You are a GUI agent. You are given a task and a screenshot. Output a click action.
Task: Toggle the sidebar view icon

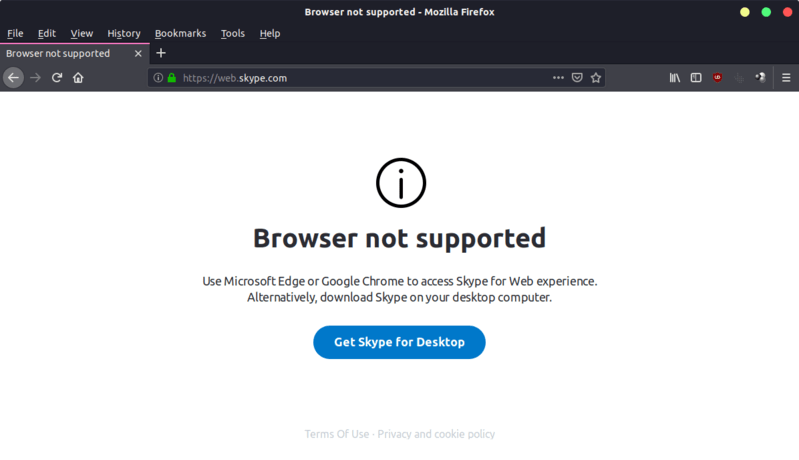(x=696, y=78)
